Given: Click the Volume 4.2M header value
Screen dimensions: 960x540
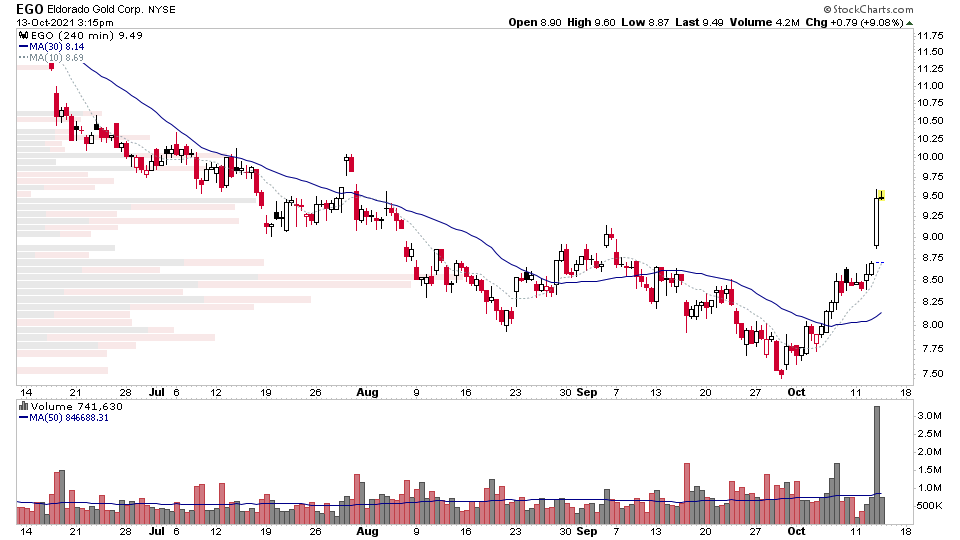Looking at the screenshot, I should [764, 23].
